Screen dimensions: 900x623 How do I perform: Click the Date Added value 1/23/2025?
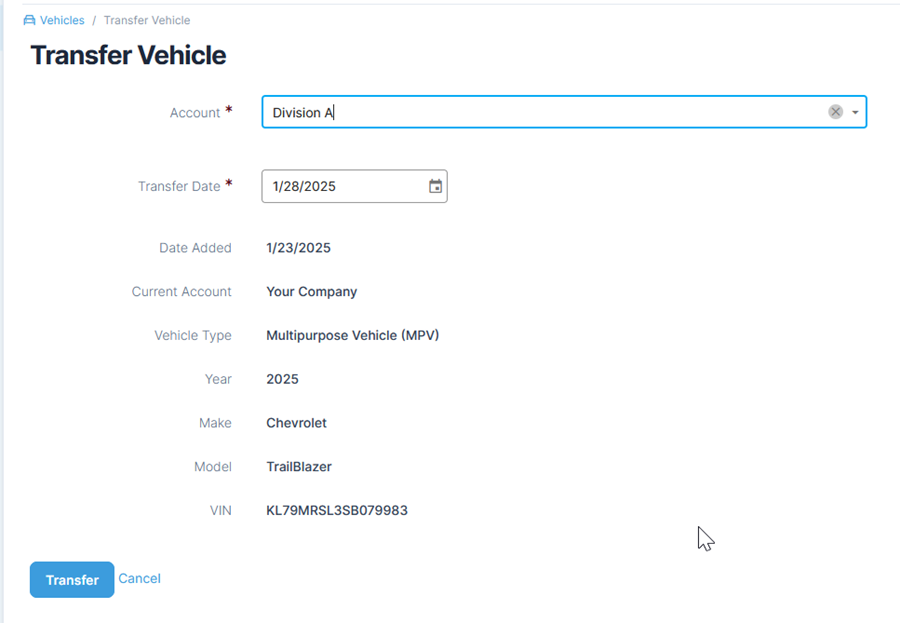pos(298,248)
